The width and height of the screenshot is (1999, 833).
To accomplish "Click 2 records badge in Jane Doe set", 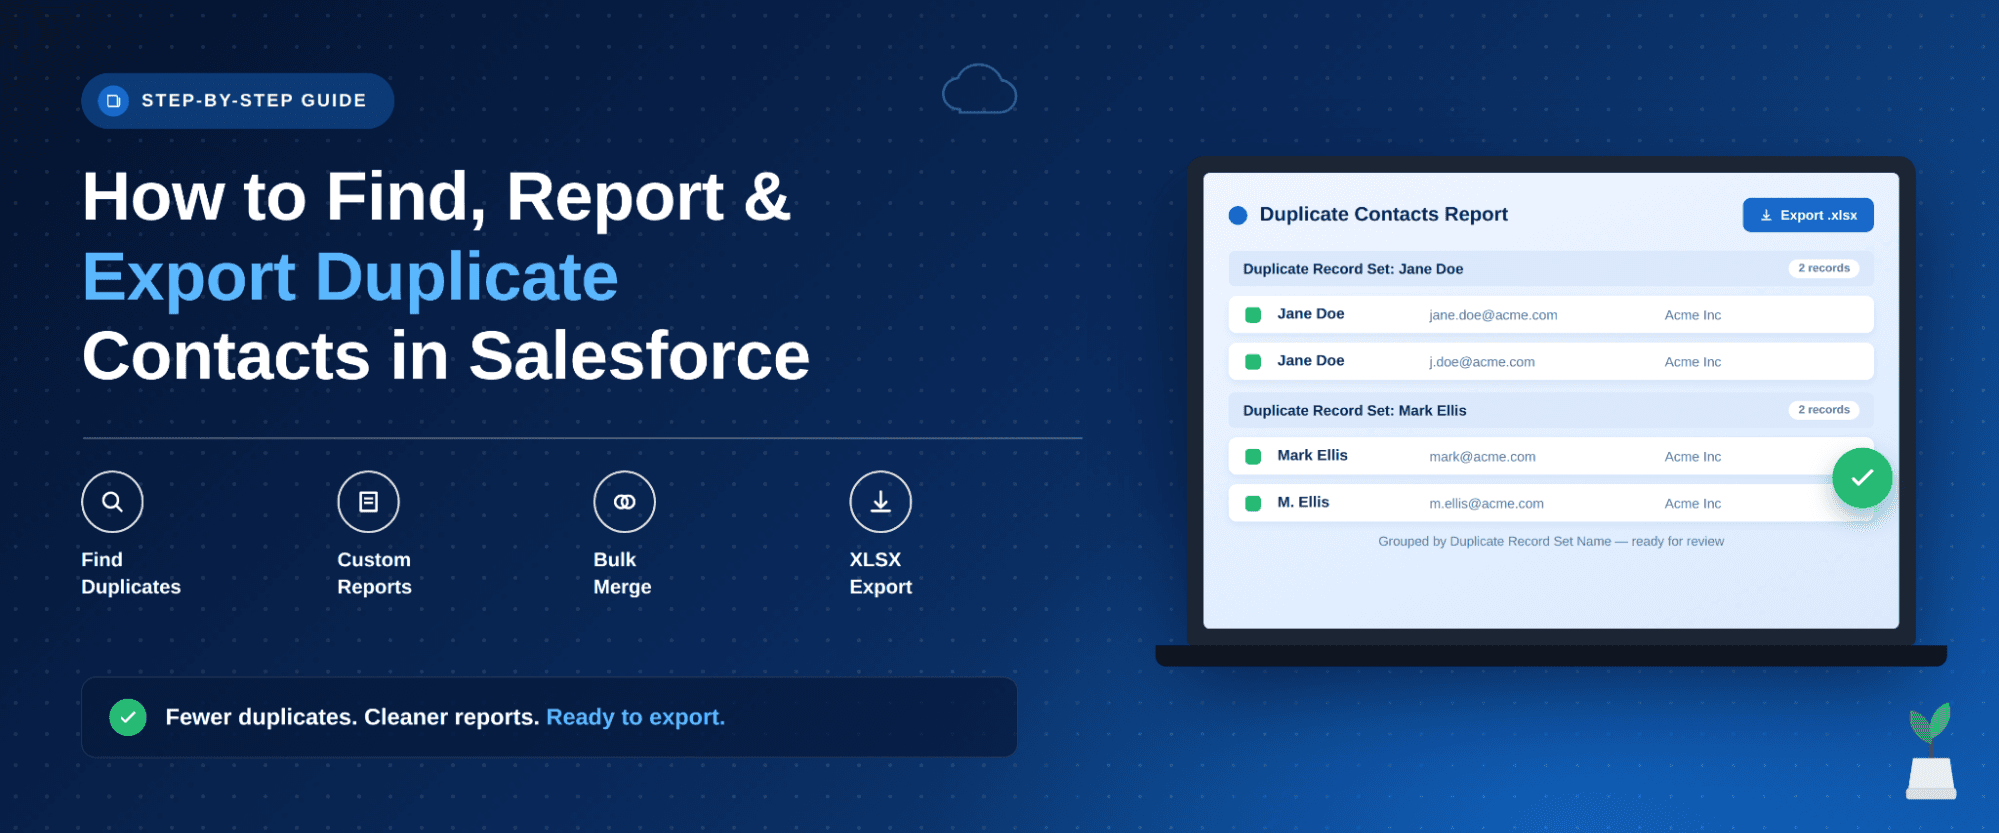I will [1824, 268].
